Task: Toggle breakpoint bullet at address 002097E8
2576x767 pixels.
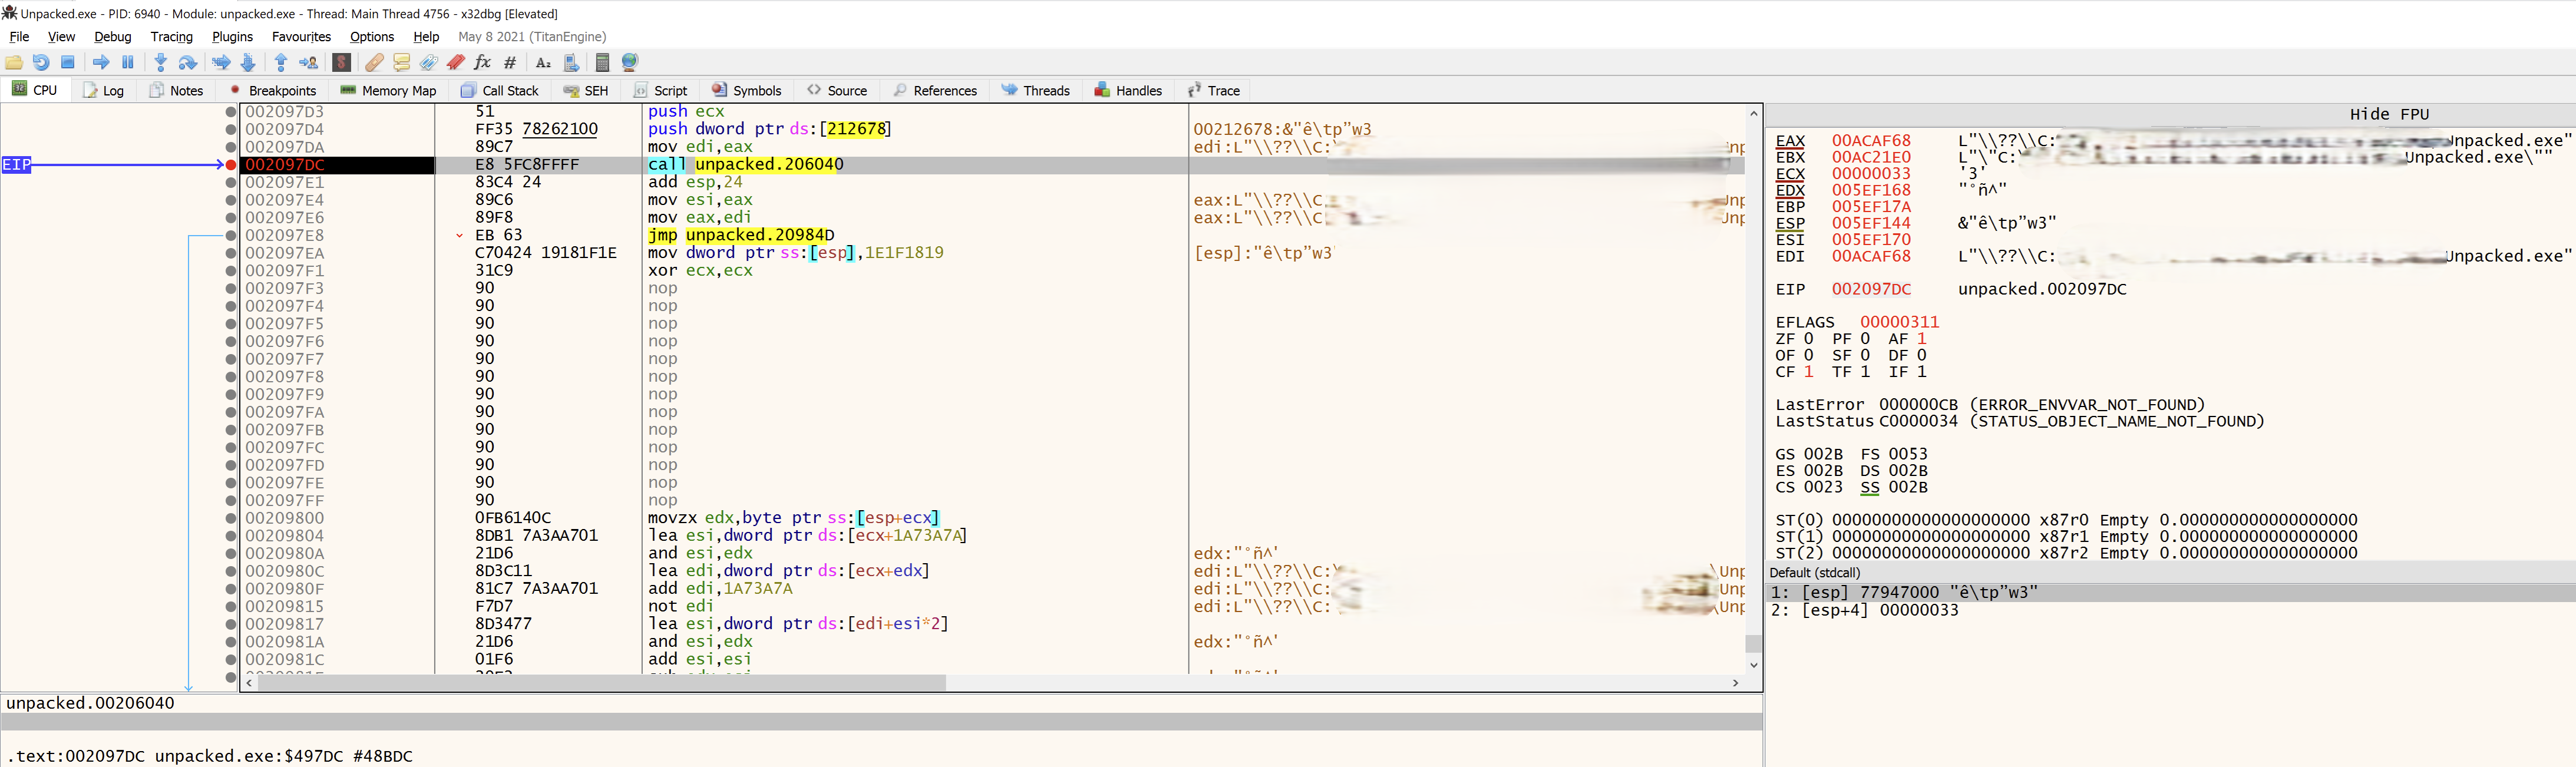Action: pyautogui.click(x=231, y=235)
